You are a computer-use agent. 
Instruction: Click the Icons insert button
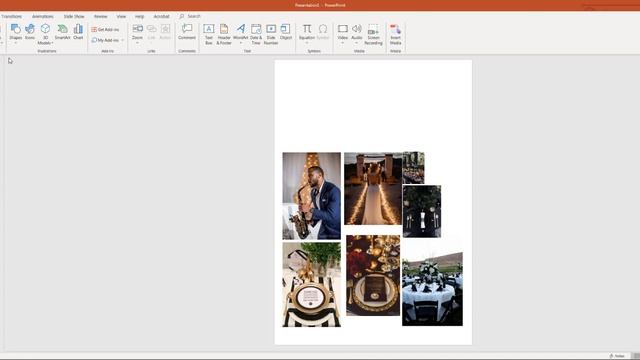30,32
